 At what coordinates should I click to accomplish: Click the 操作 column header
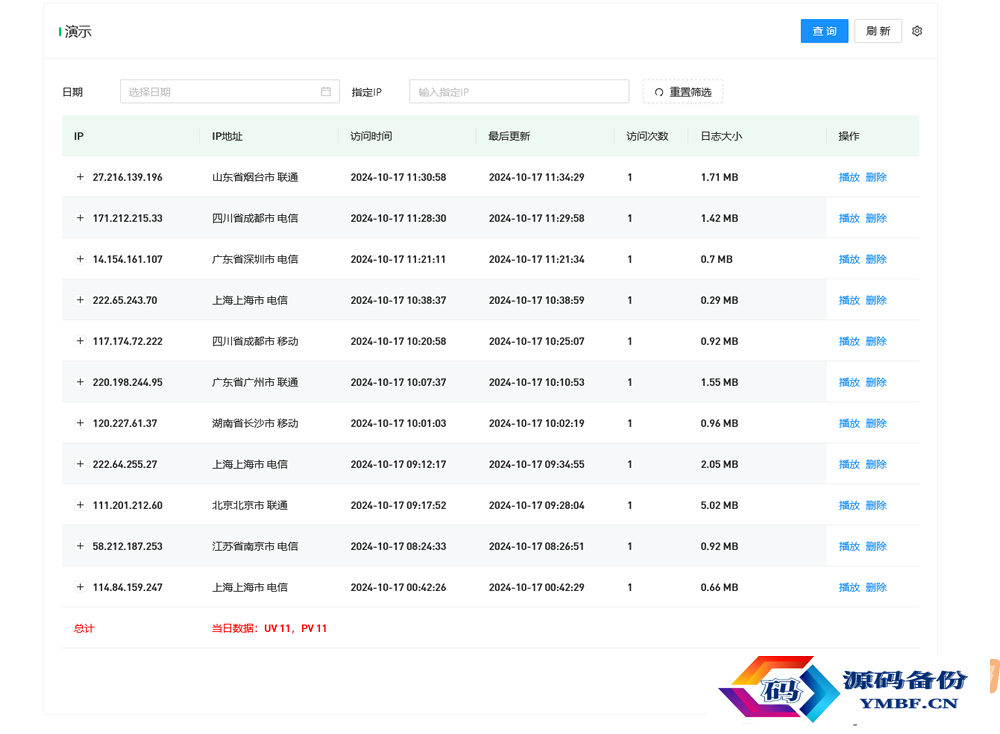tap(849, 136)
